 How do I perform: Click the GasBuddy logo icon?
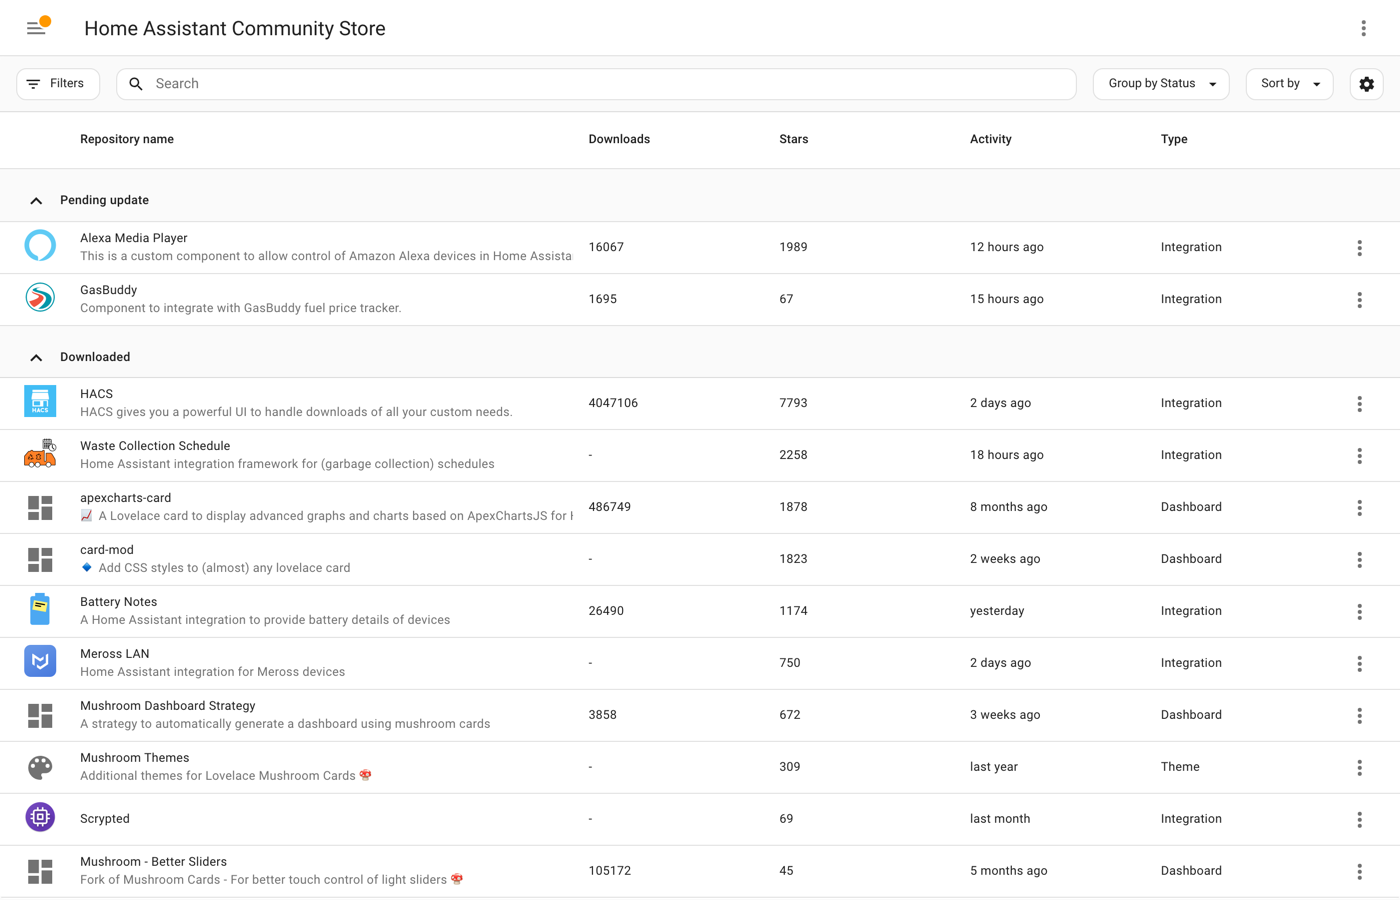(40, 298)
